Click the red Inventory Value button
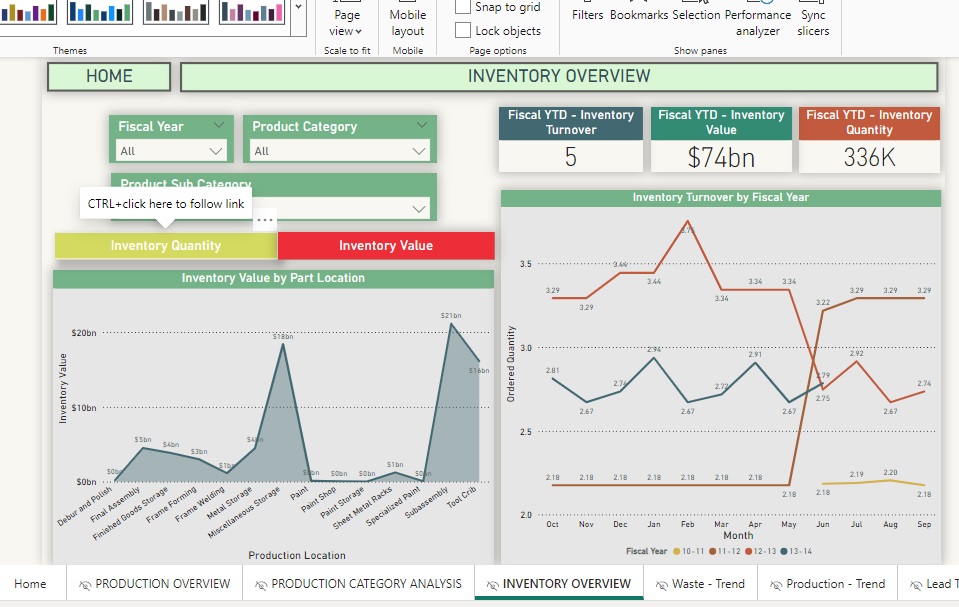Viewport: 959px width, 607px height. tap(386, 246)
